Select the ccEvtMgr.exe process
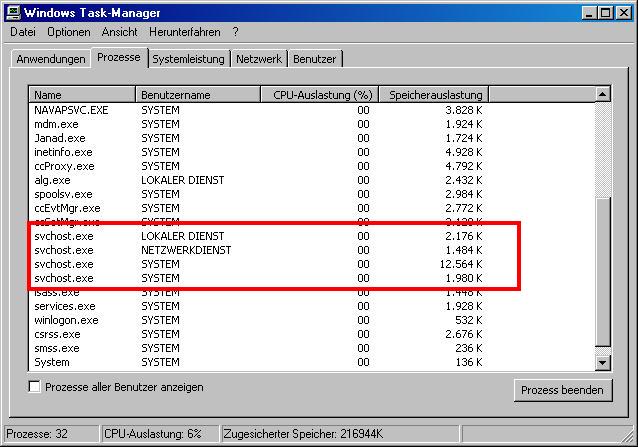 [x=259, y=208]
